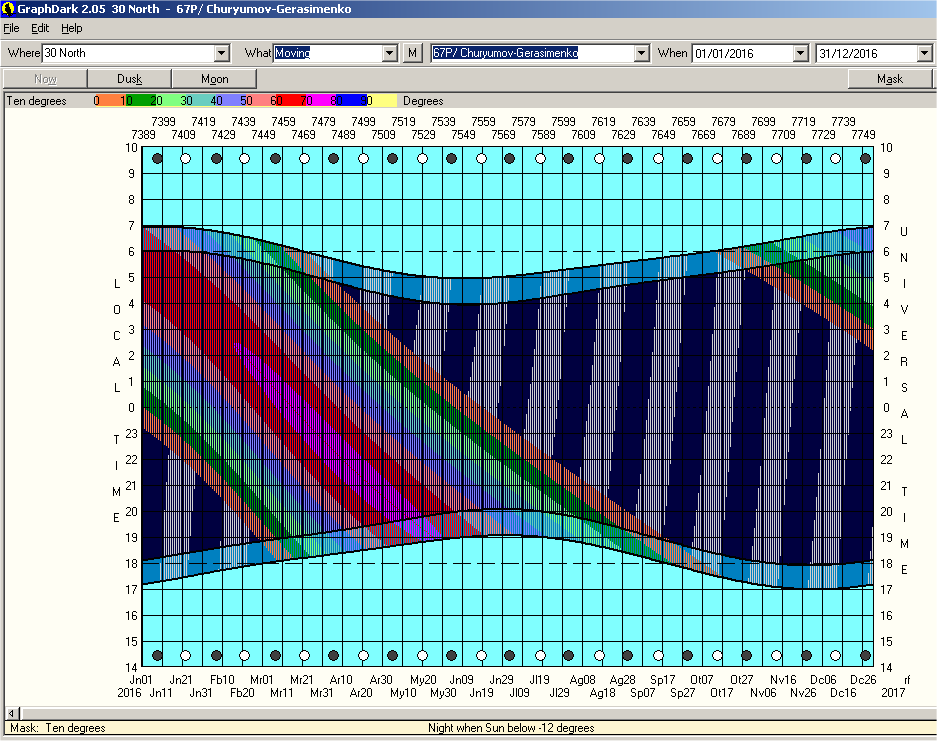Expand the What dropdown showing Moving

[x=390, y=53]
